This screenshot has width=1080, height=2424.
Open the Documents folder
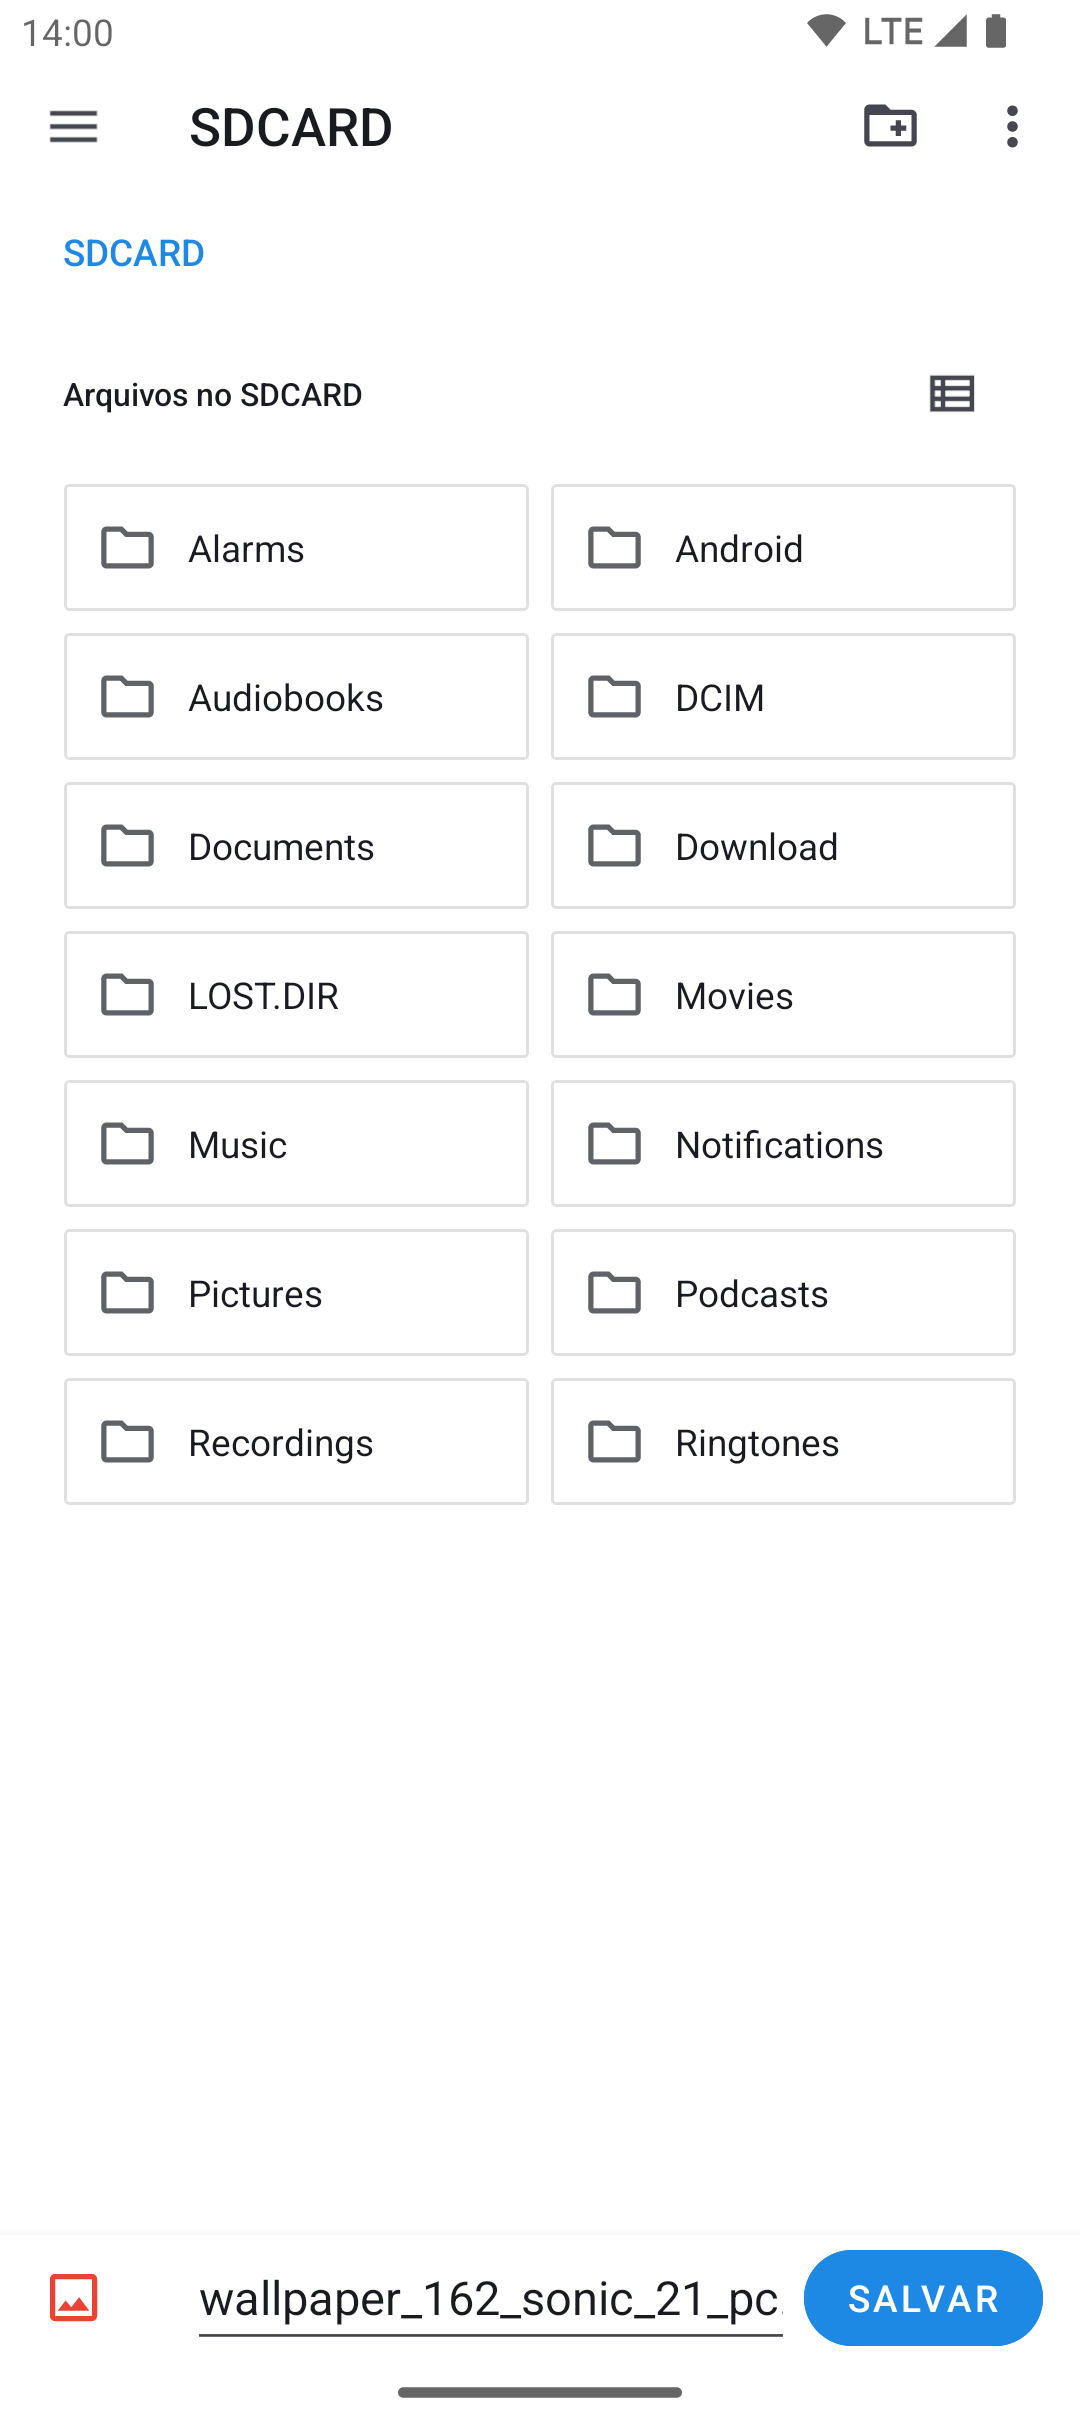[x=296, y=846]
